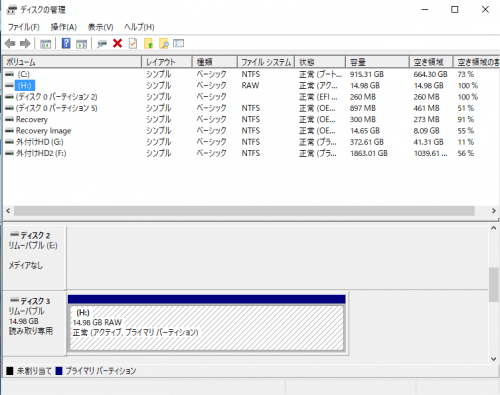Sort by 種類 column header

tap(215, 62)
